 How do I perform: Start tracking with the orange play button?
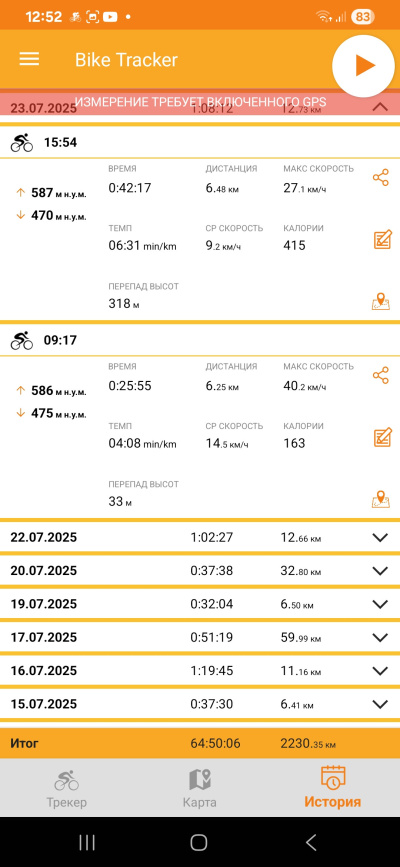363,66
